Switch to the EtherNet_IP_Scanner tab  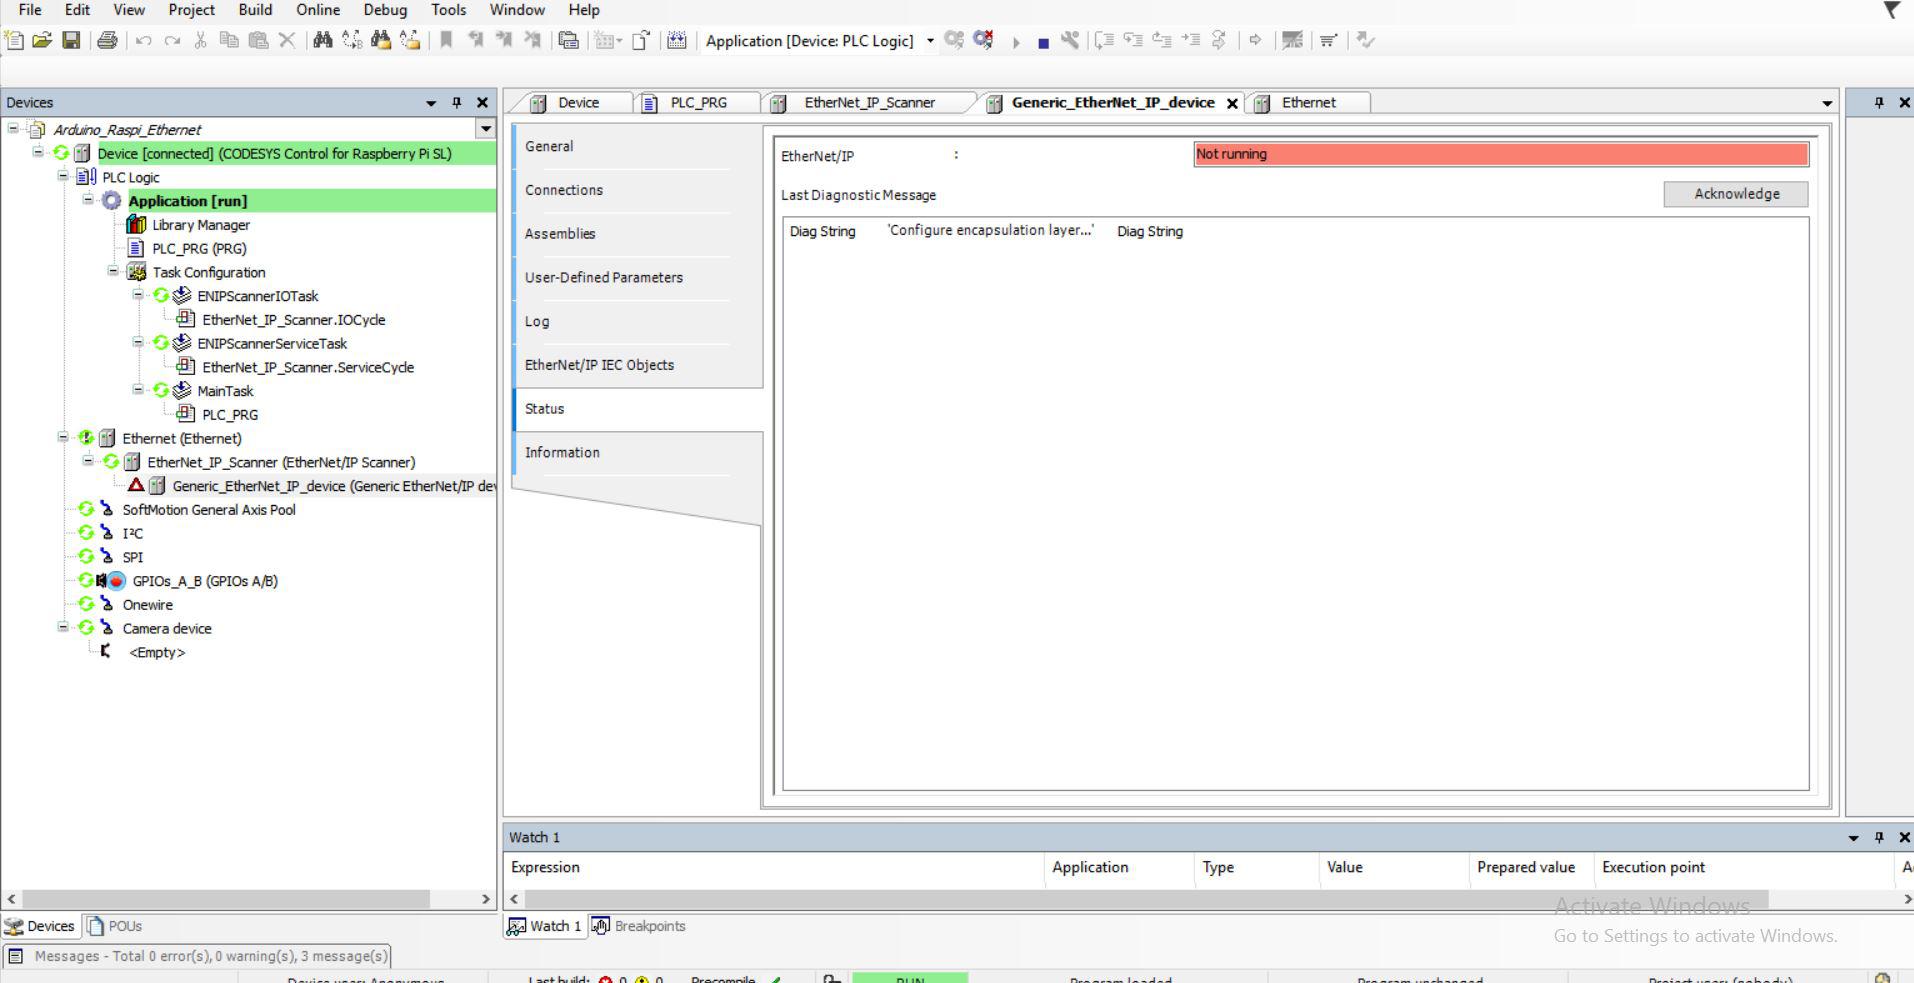tap(869, 102)
